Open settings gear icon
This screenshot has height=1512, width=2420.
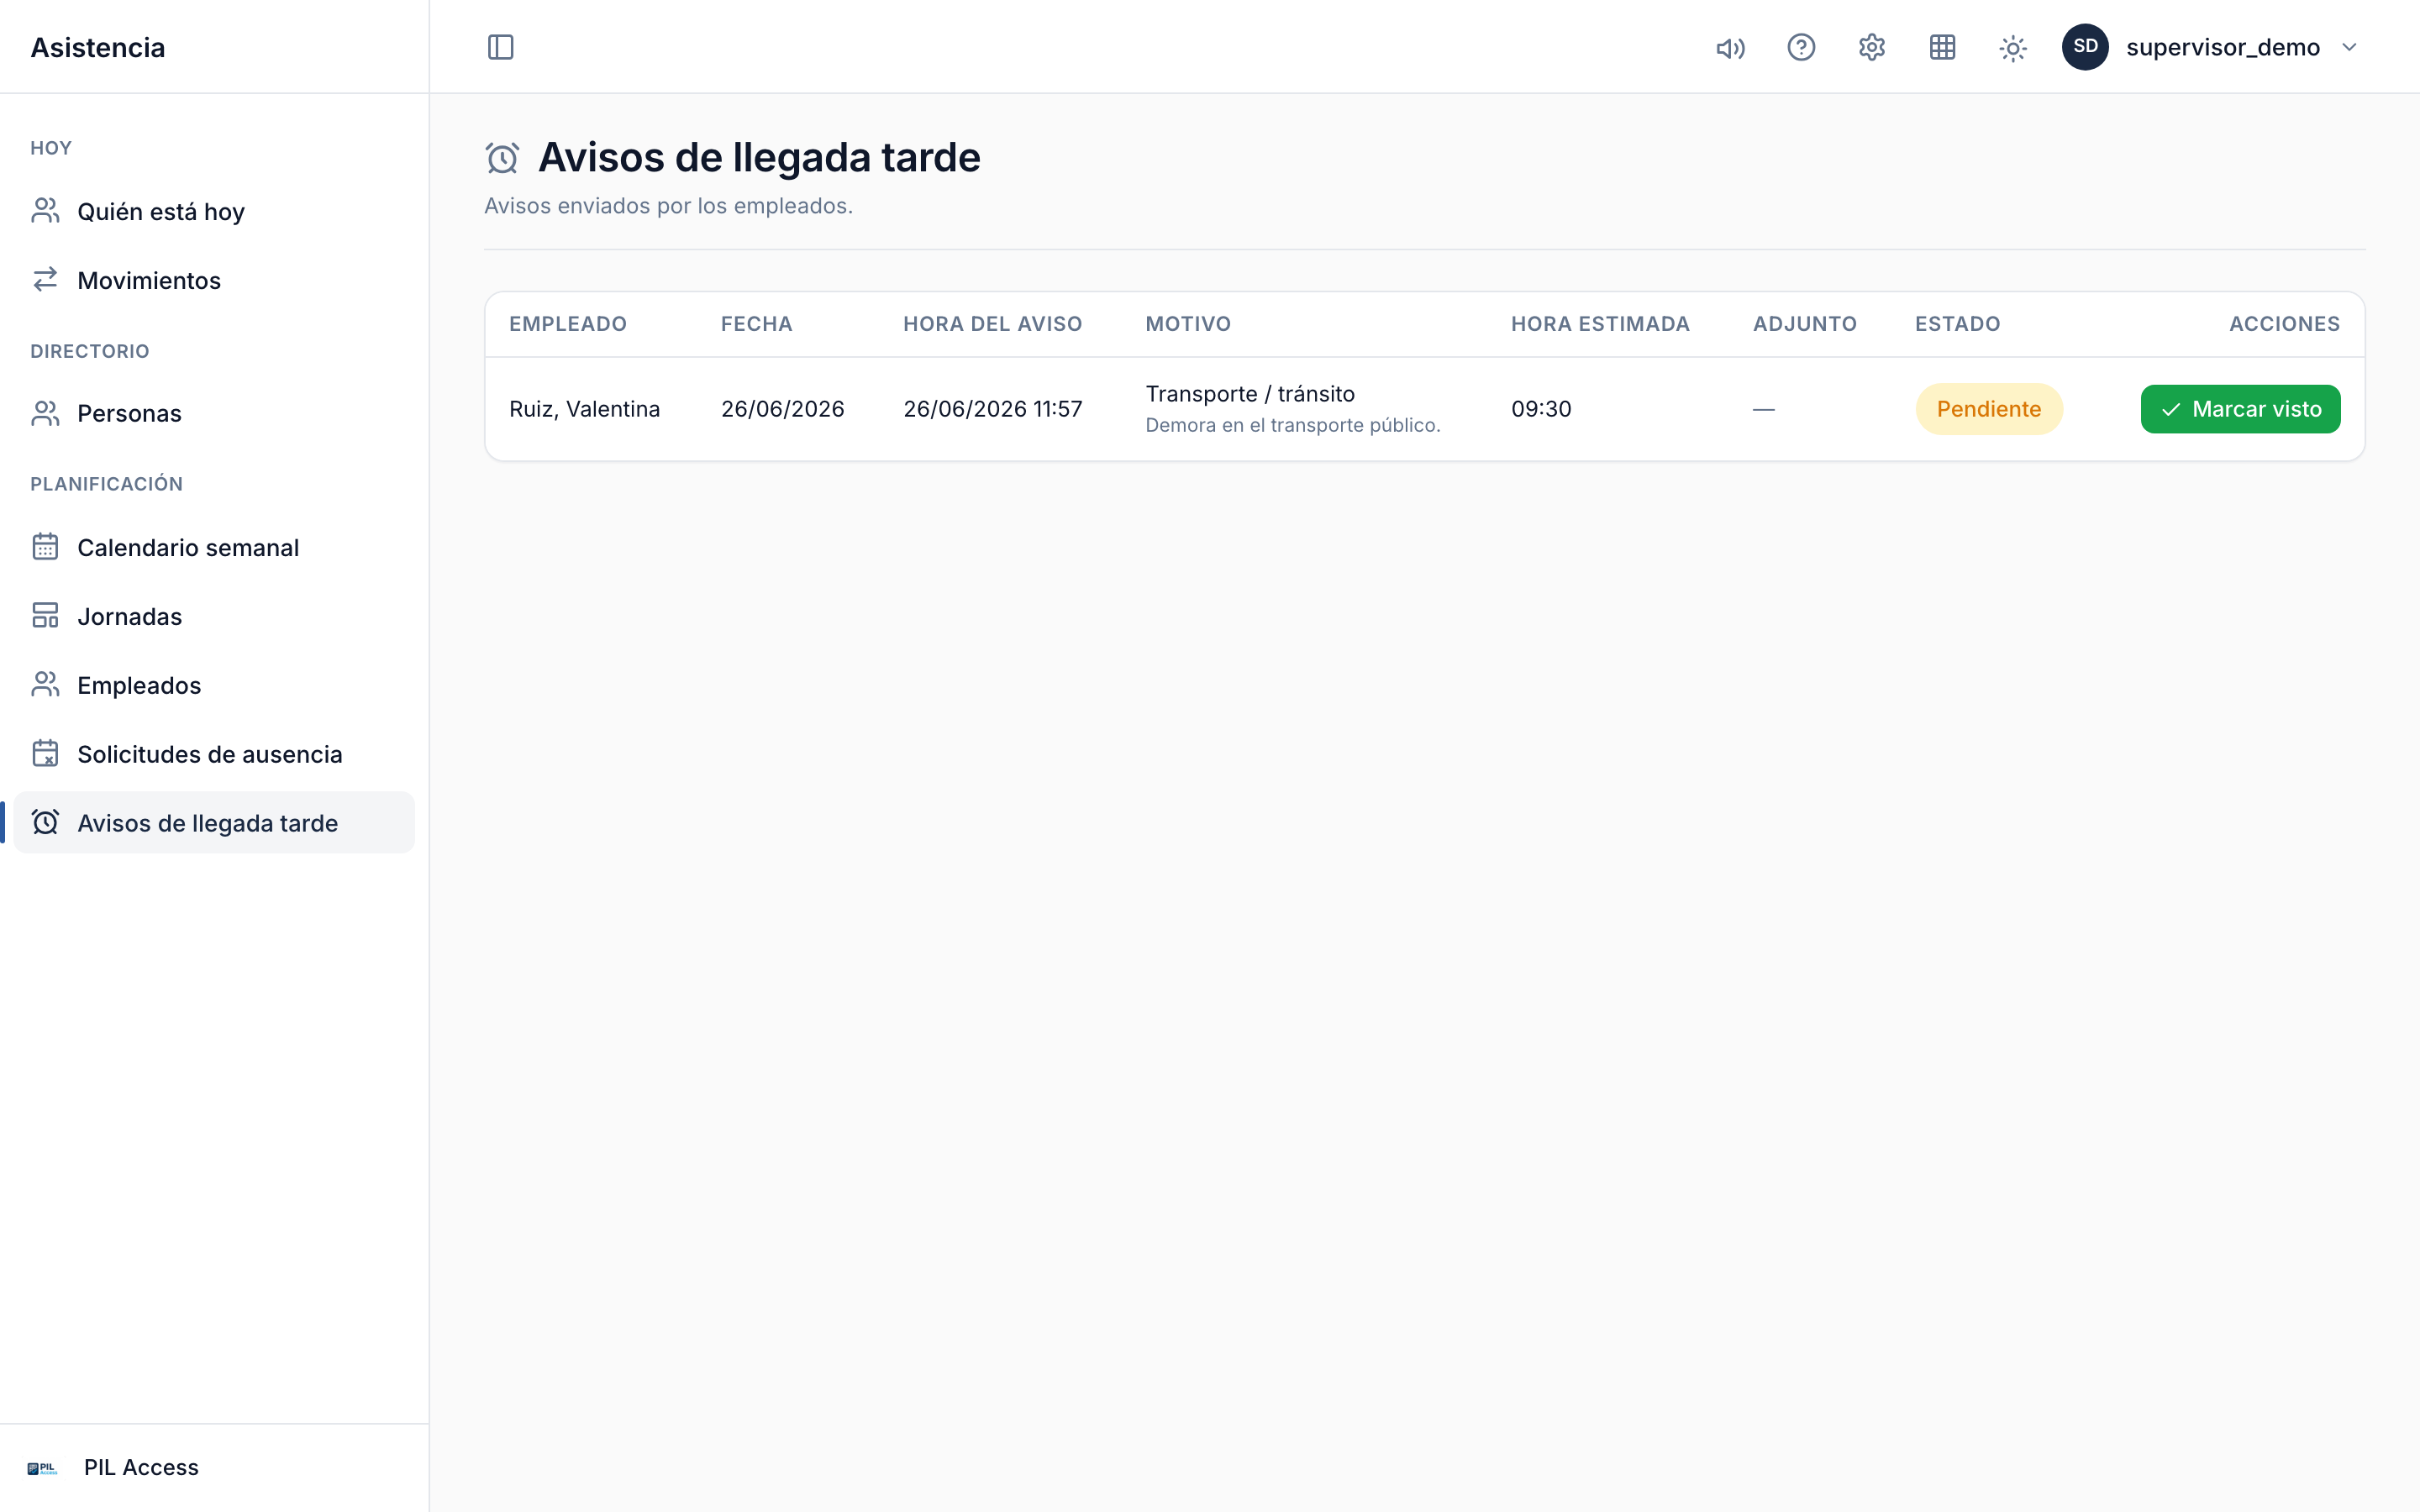1872,47
